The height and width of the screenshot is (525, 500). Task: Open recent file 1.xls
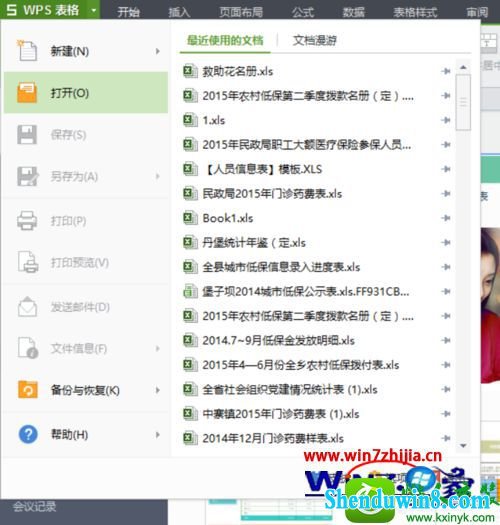coord(214,120)
